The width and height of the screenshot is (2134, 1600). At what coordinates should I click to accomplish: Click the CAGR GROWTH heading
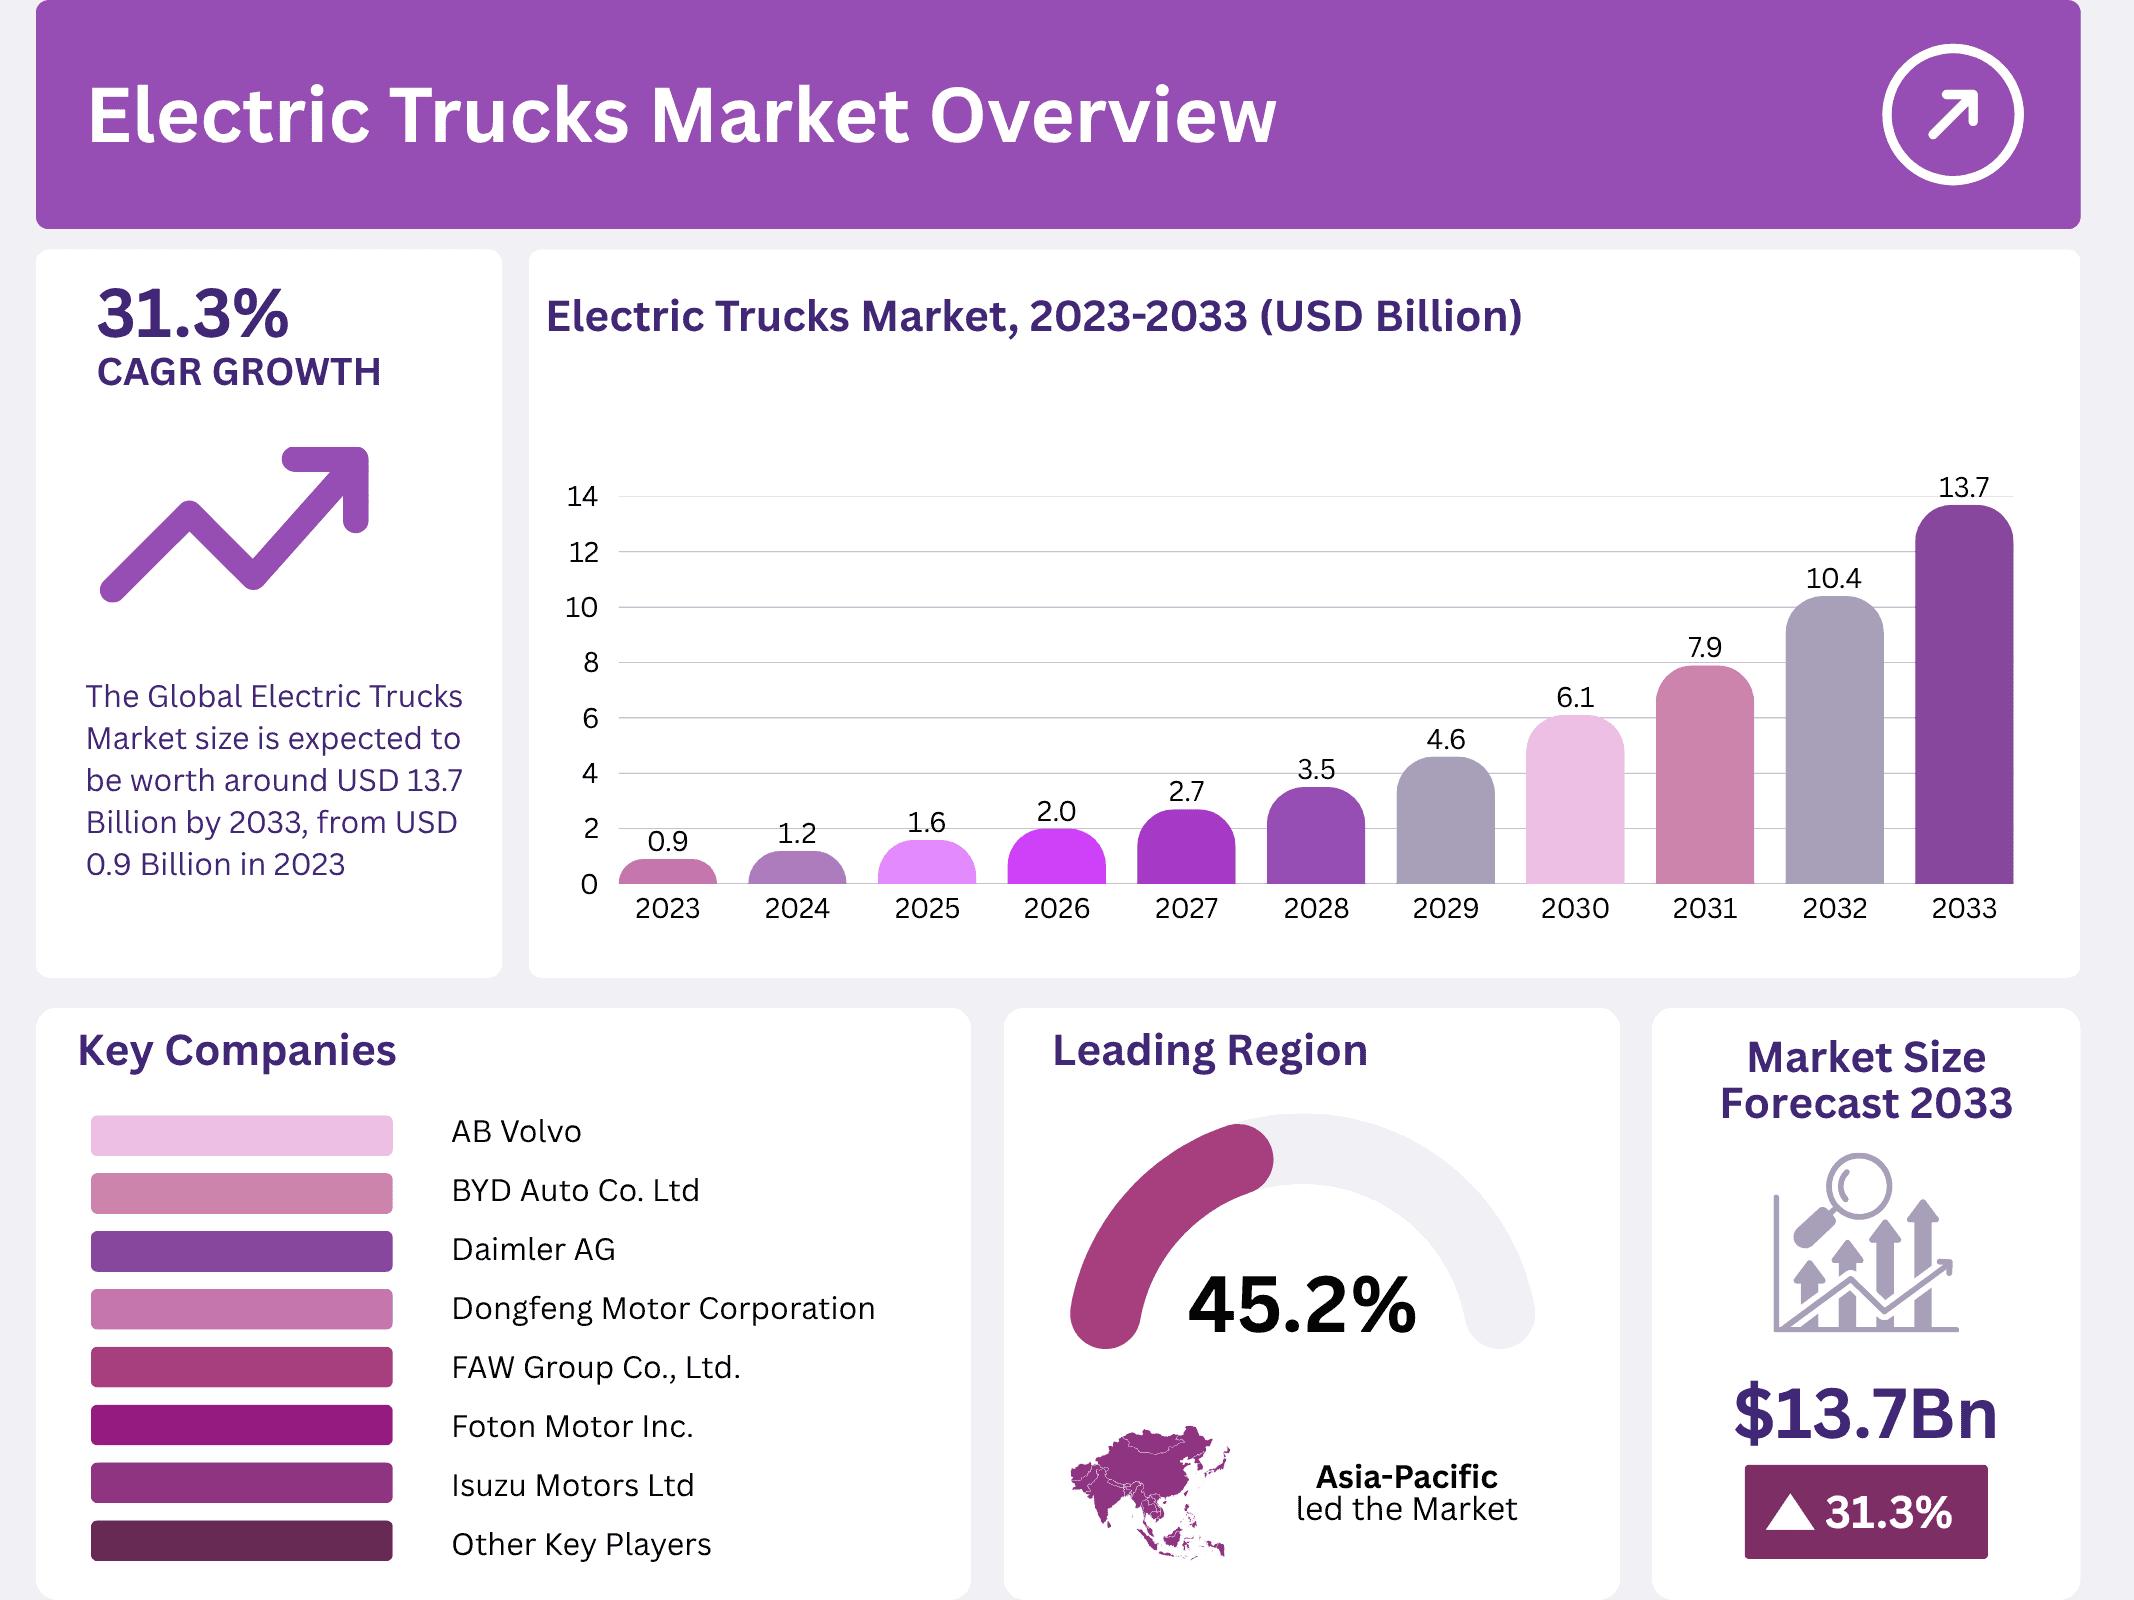(x=239, y=371)
